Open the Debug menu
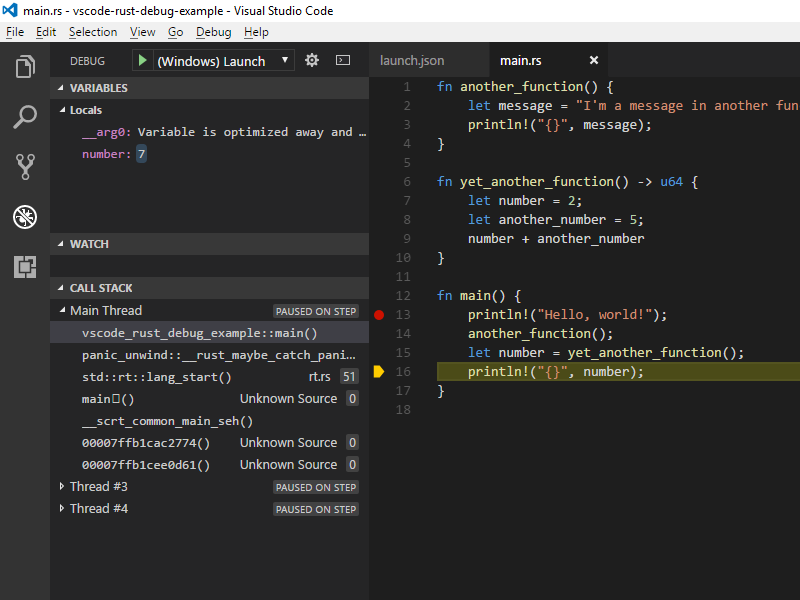 point(213,32)
